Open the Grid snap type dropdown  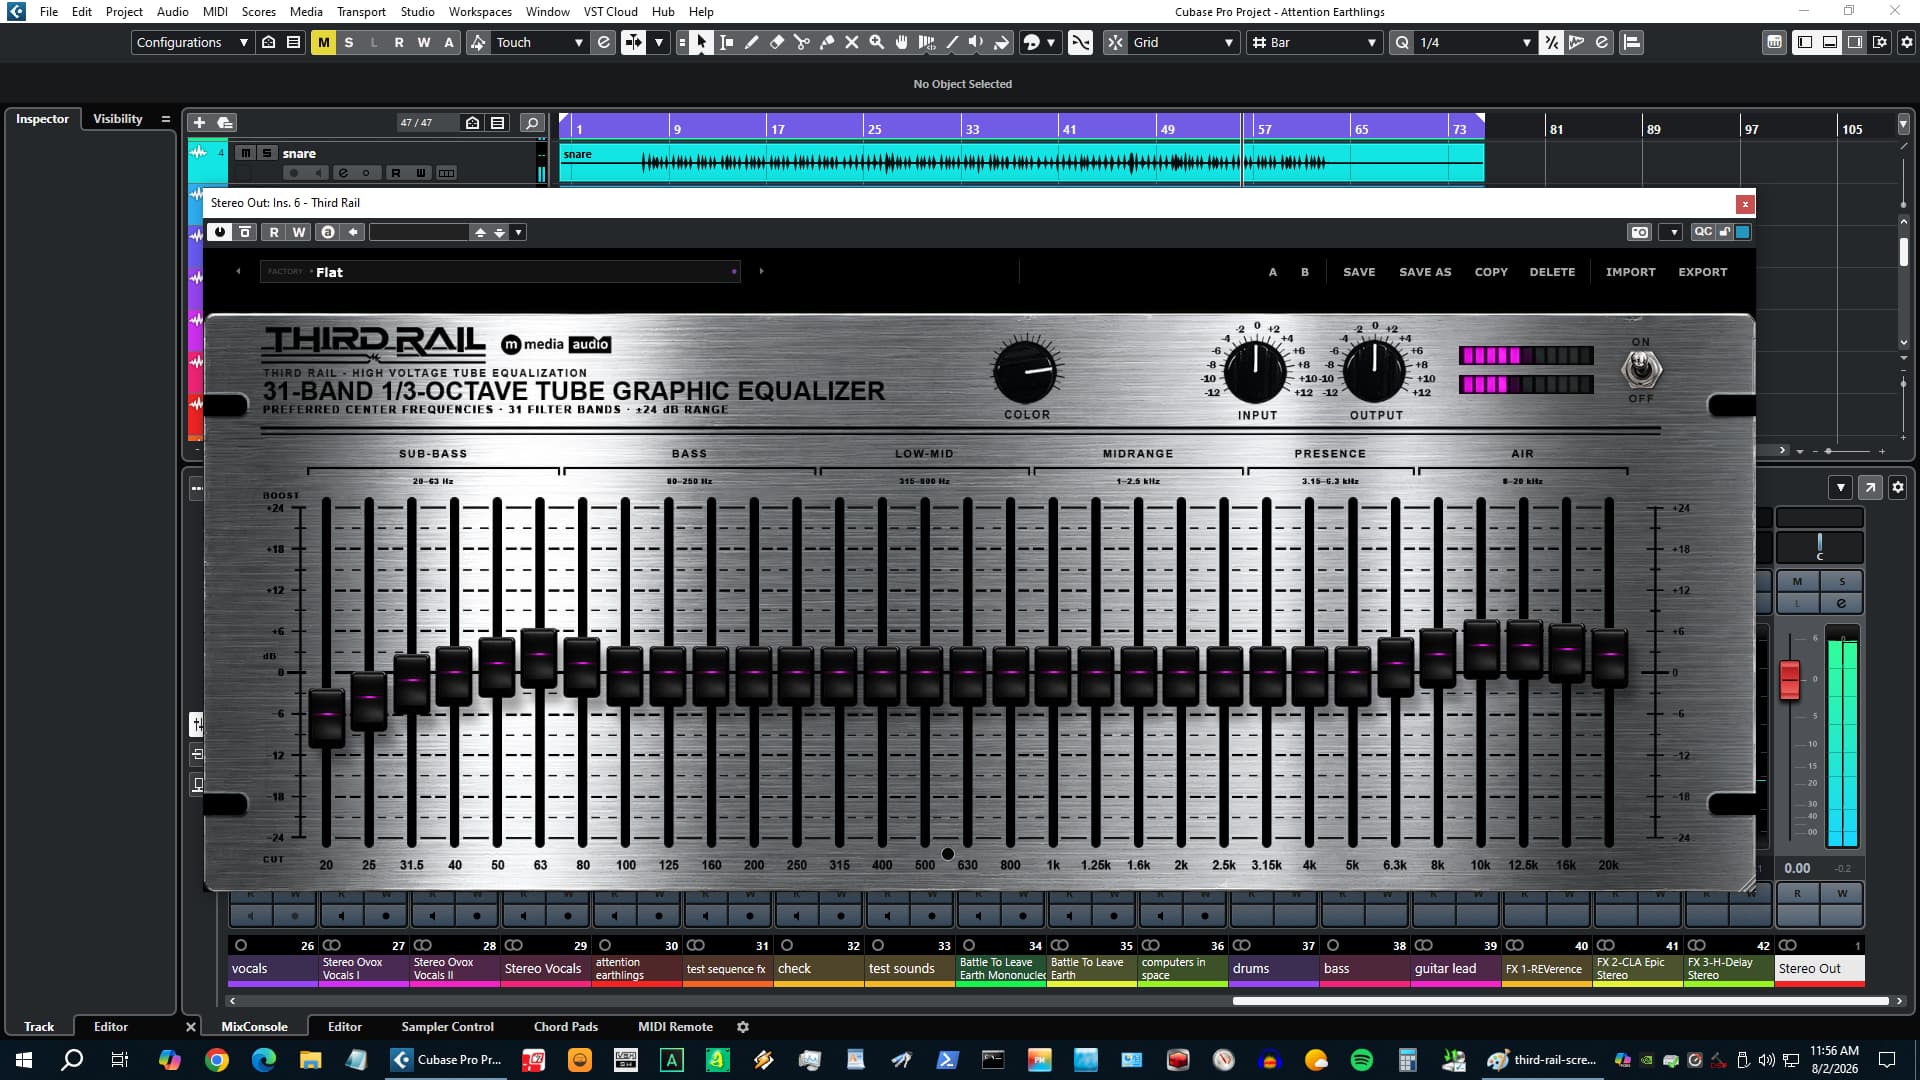point(1183,42)
